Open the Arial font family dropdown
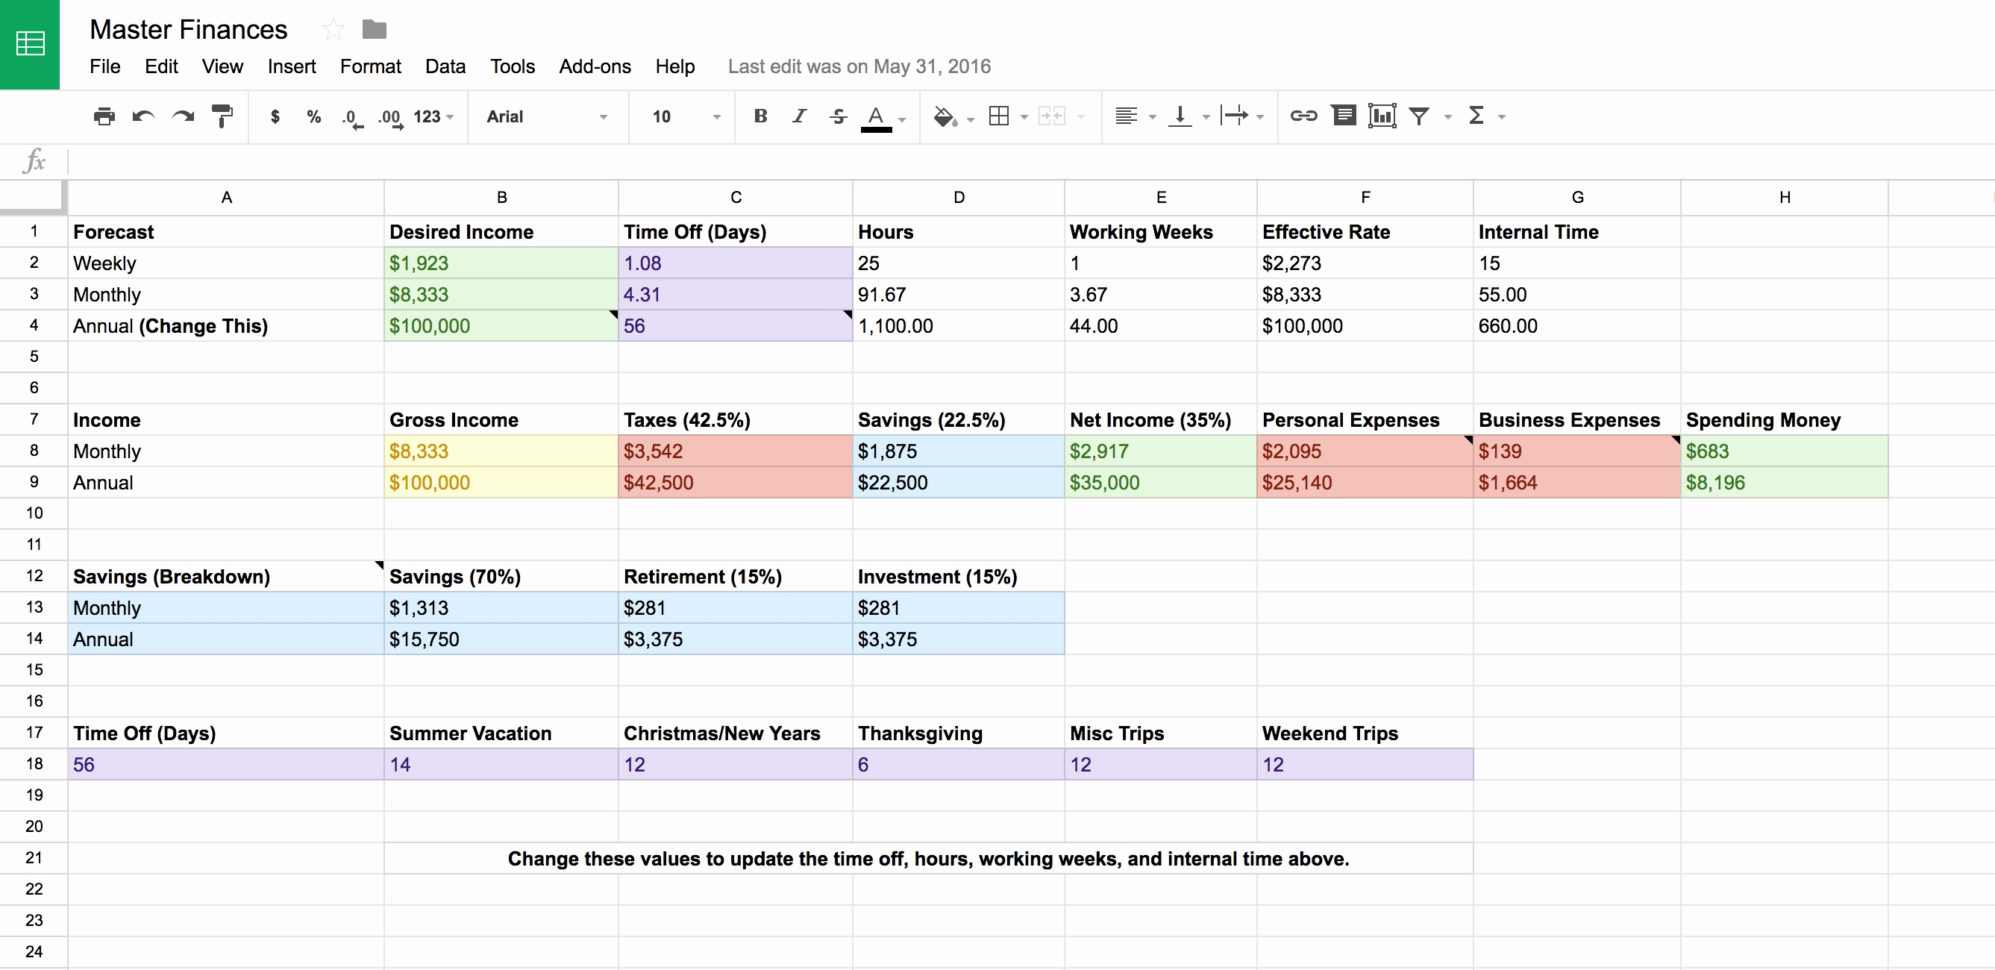This screenshot has height=970, width=1995. click(545, 116)
